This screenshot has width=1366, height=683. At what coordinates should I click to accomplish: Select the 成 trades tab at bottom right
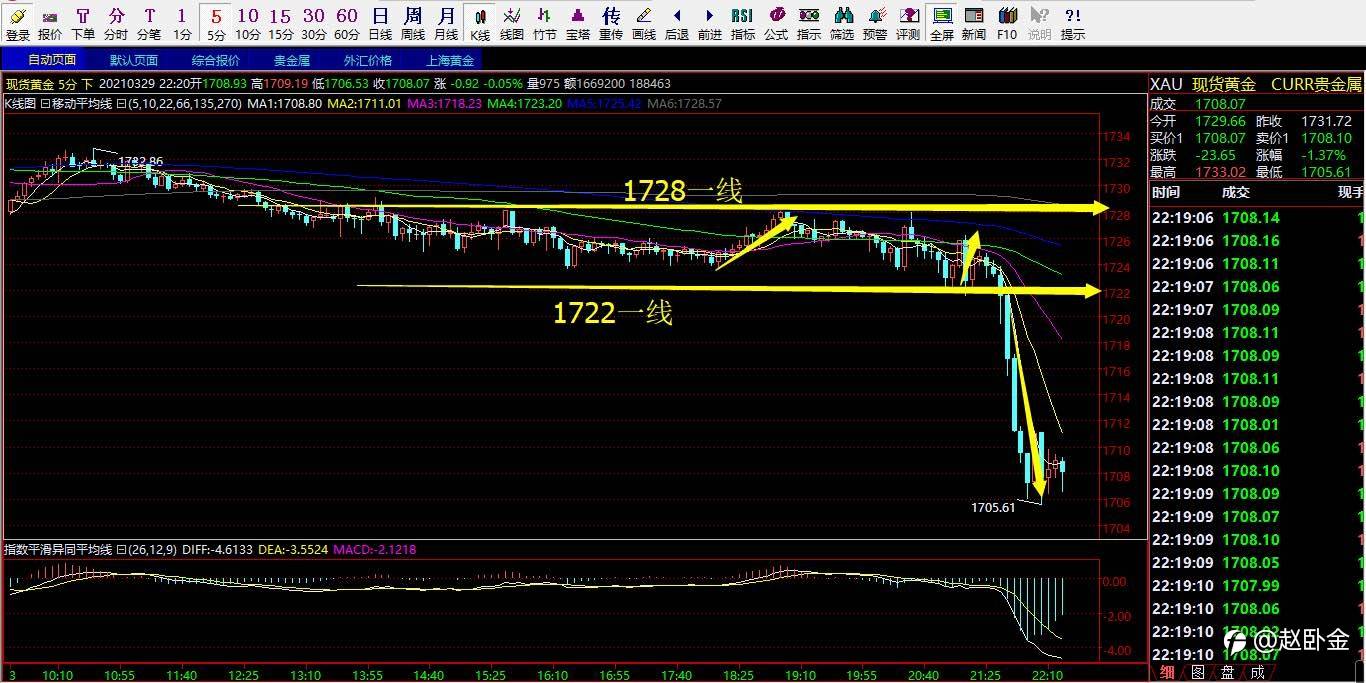(x=1257, y=673)
